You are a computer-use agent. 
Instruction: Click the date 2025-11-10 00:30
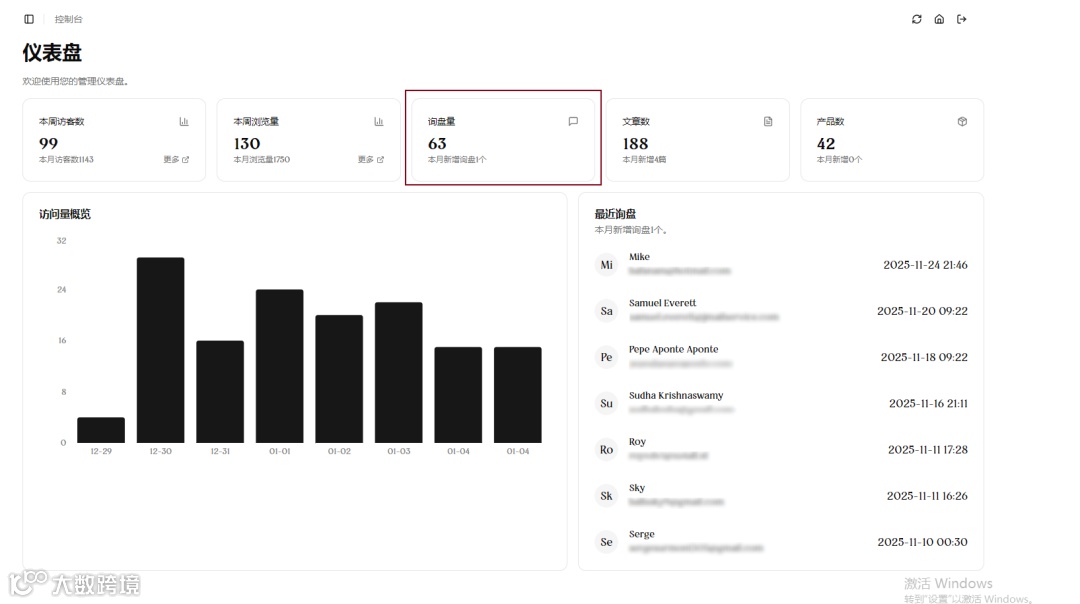(x=922, y=542)
